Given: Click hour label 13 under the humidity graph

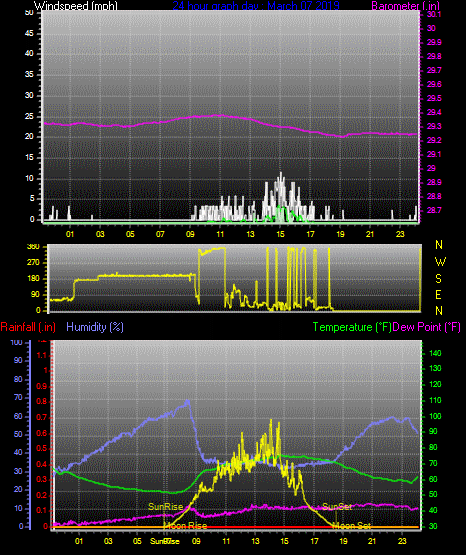Looking at the screenshot, I should click(255, 541).
